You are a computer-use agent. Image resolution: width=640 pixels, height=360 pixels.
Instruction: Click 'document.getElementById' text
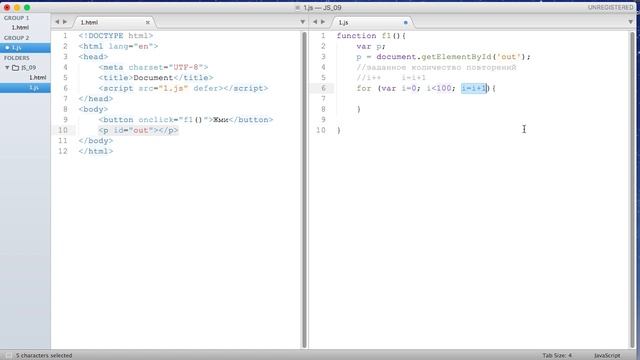[x=433, y=57]
